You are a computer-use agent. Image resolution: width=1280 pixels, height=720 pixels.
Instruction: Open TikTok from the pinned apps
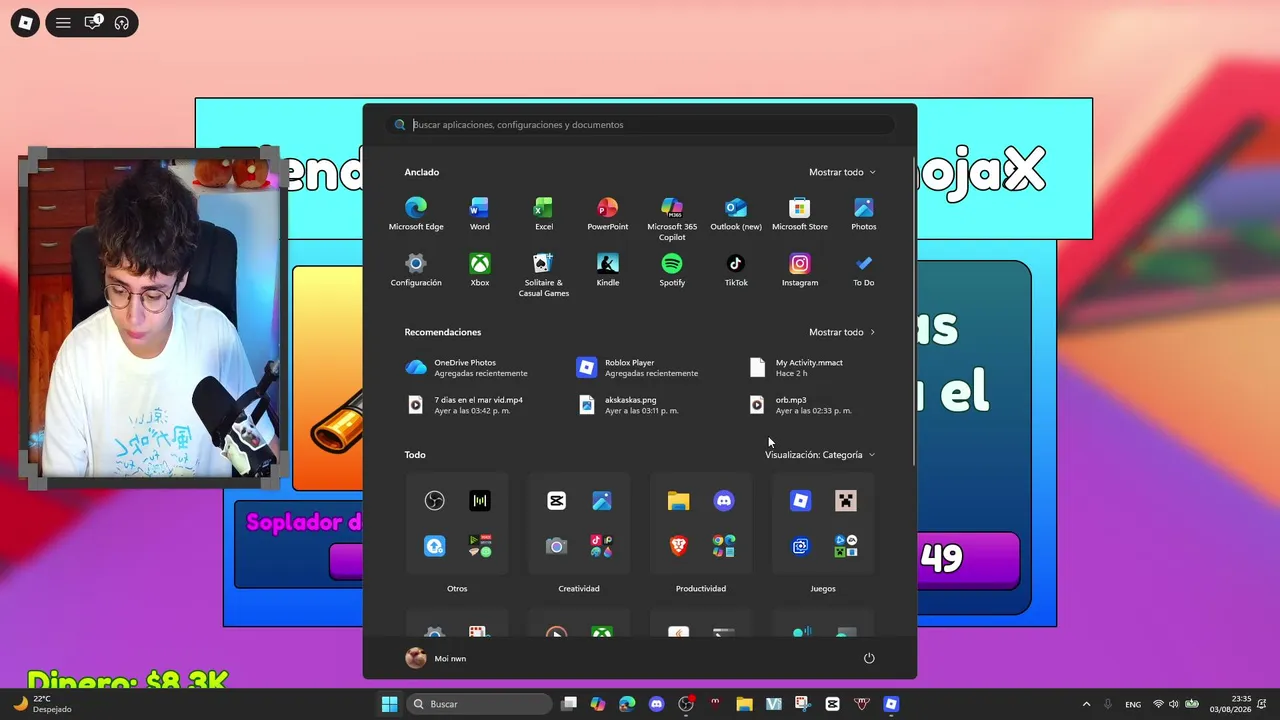(x=736, y=270)
